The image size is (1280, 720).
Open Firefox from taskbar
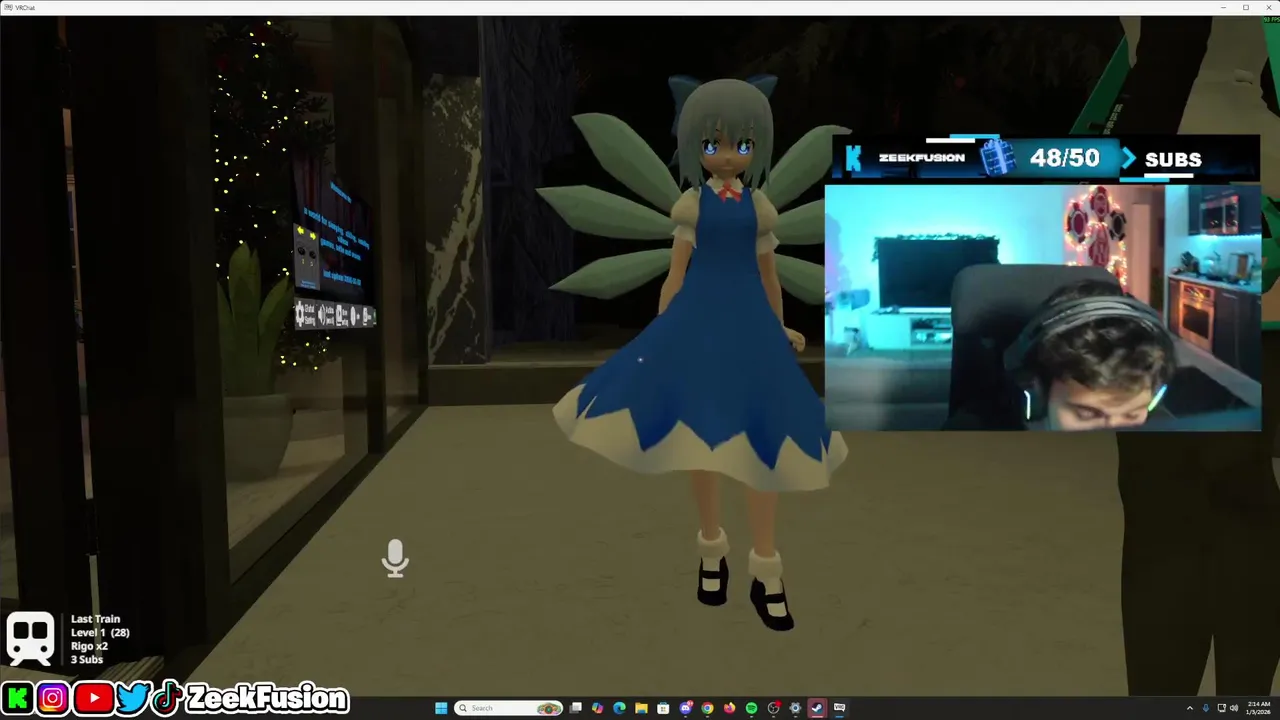729,708
